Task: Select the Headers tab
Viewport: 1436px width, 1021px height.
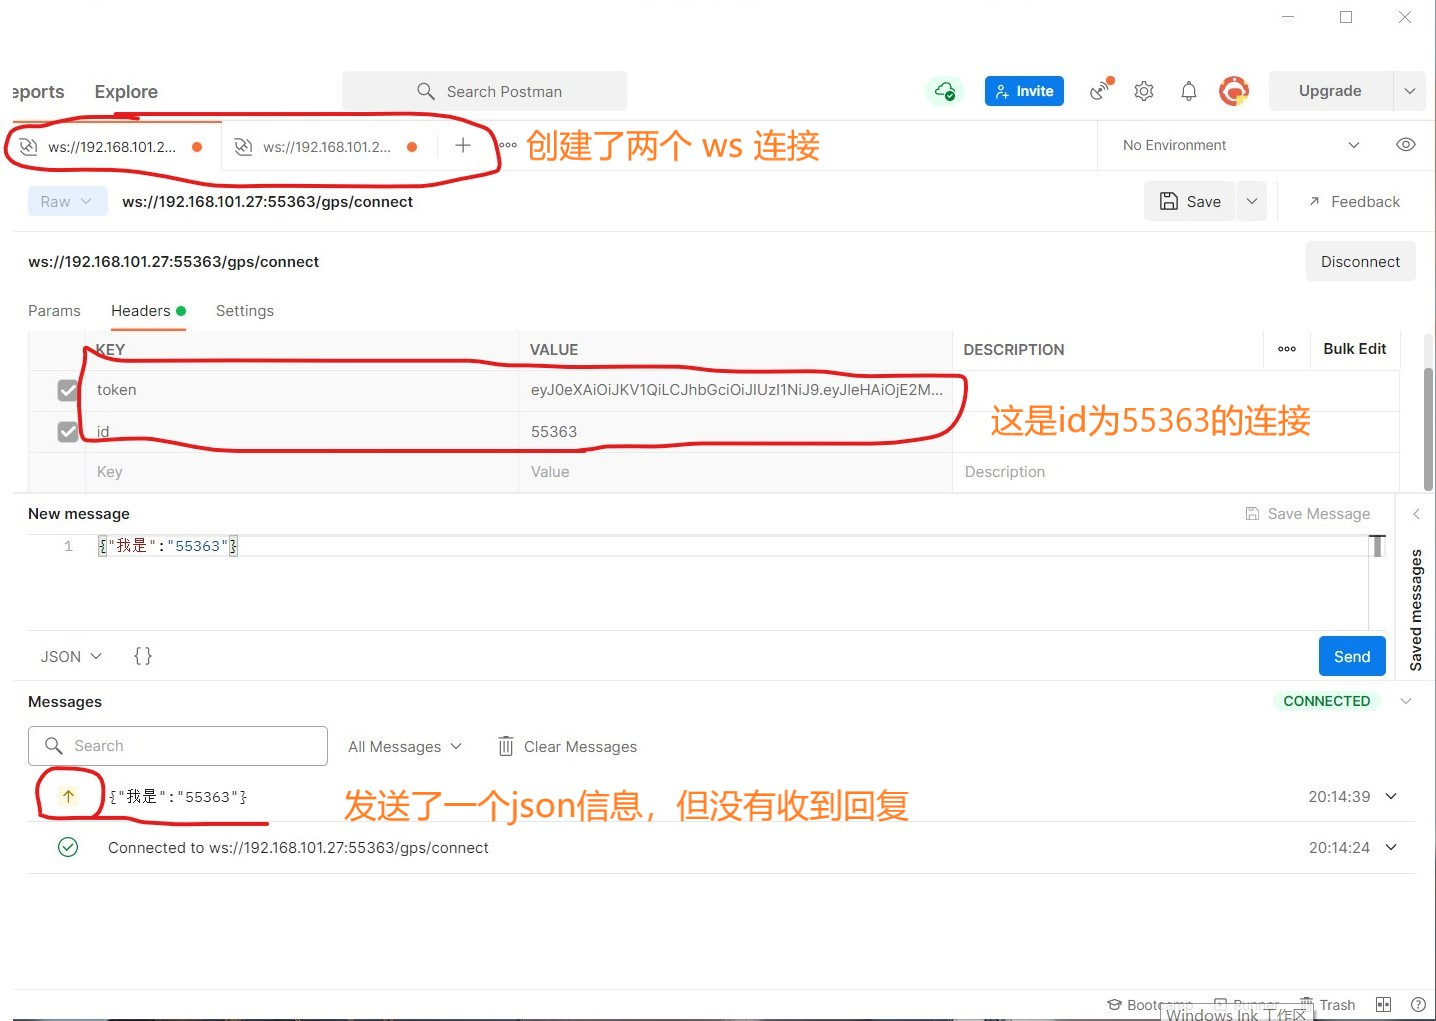Action: [x=148, y=311]
